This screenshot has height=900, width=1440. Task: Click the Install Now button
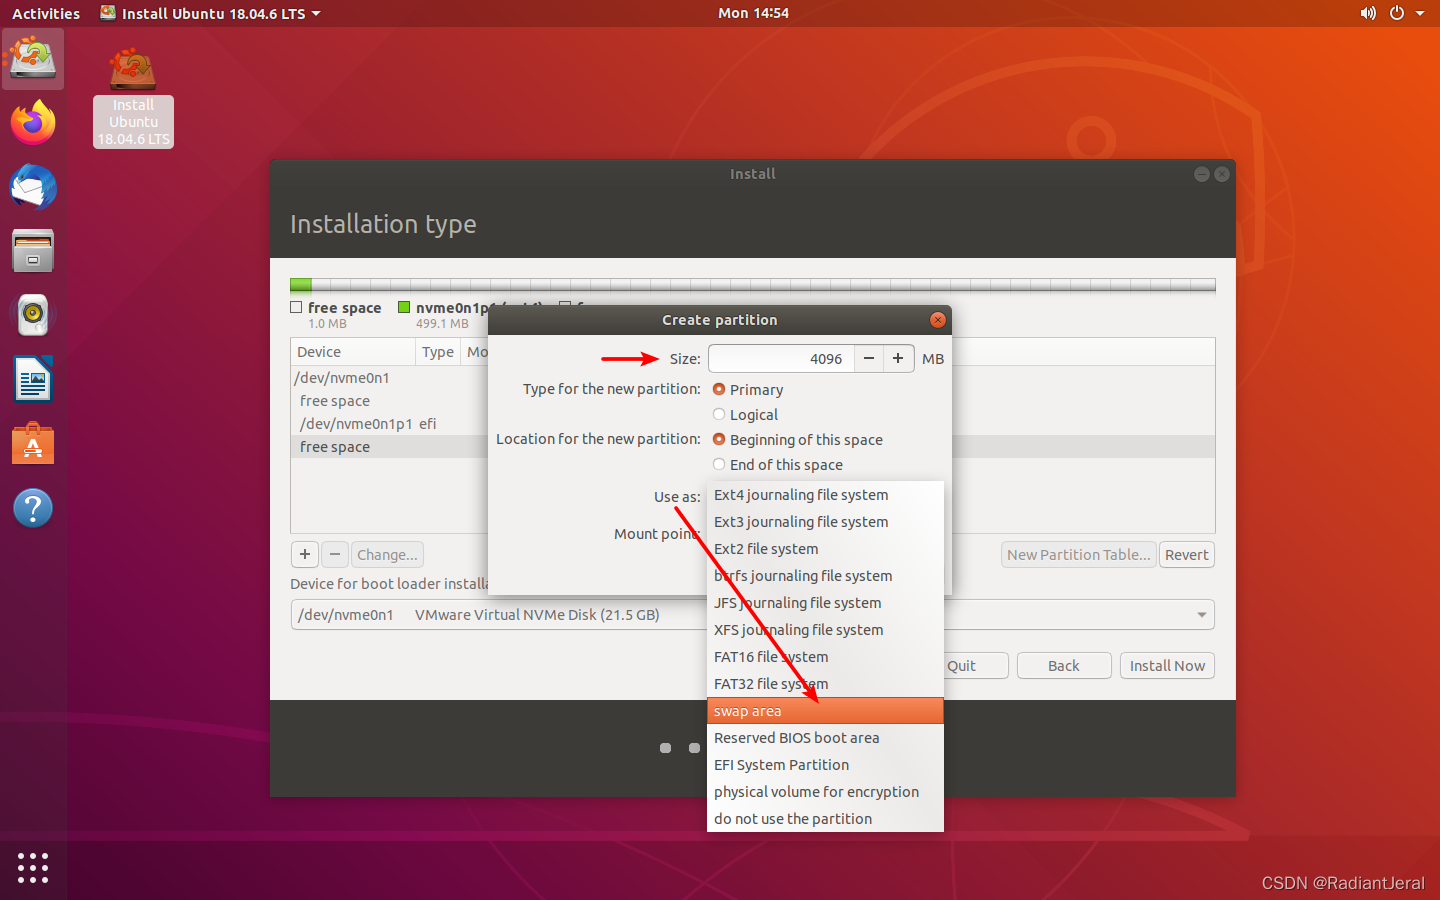tap(1167, 665)
